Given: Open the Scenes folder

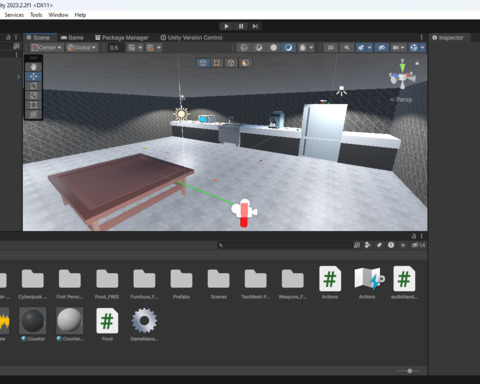Looking at the screenshot, I should coord(219,284).
